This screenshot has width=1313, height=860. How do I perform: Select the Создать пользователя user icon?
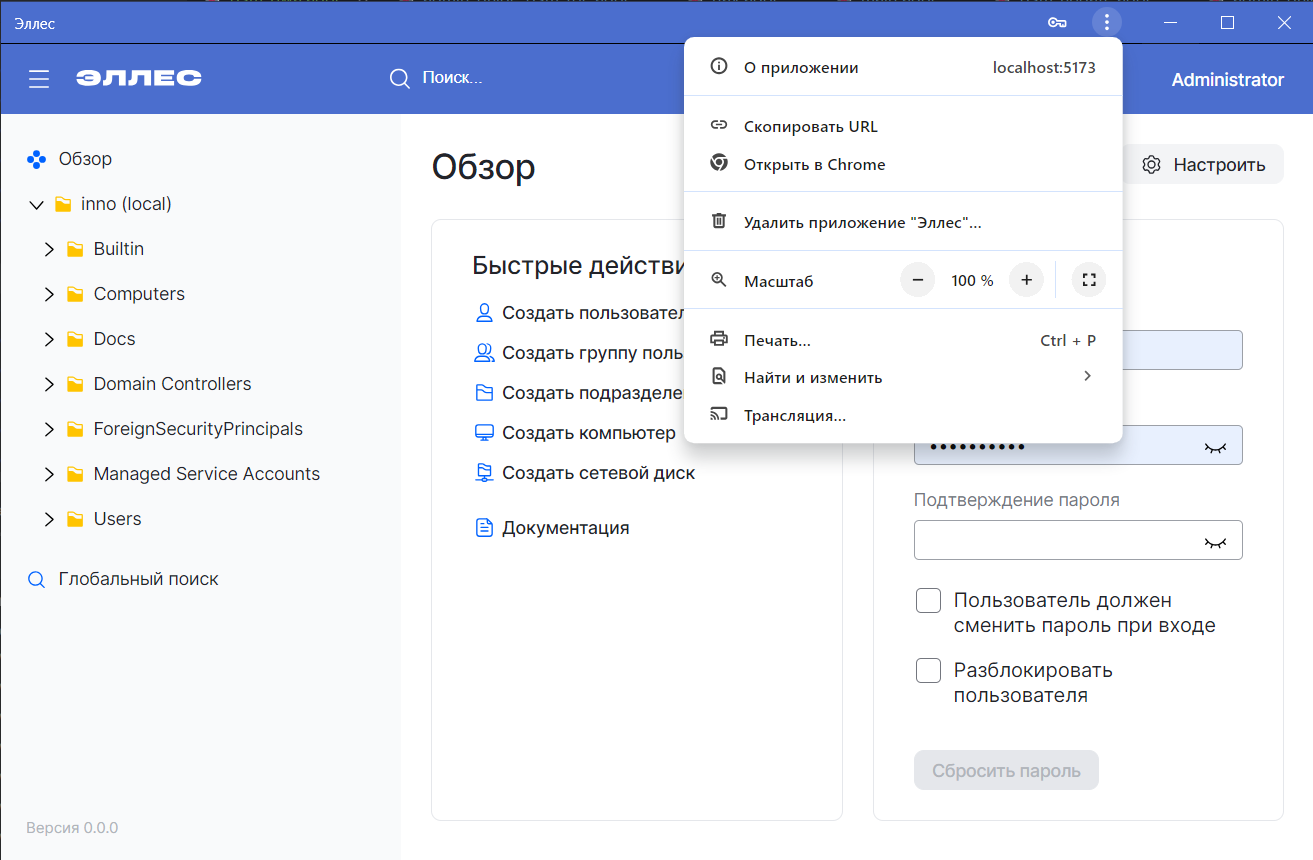point(485,312)
